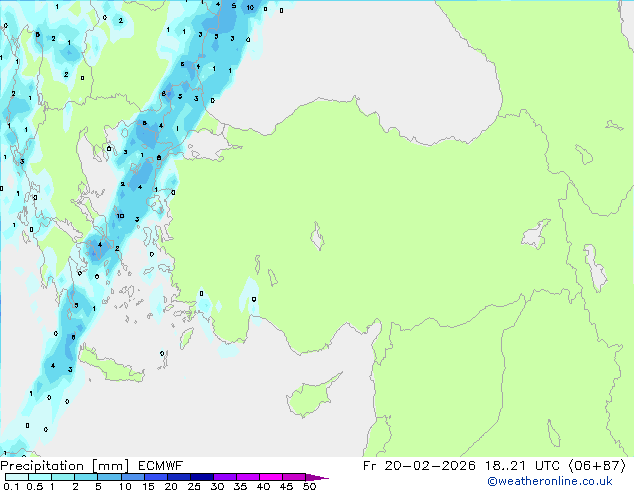This screenshot has height=490, width=634.
Task: Click the legend value label '25'
Action: [x=194, y=486]
